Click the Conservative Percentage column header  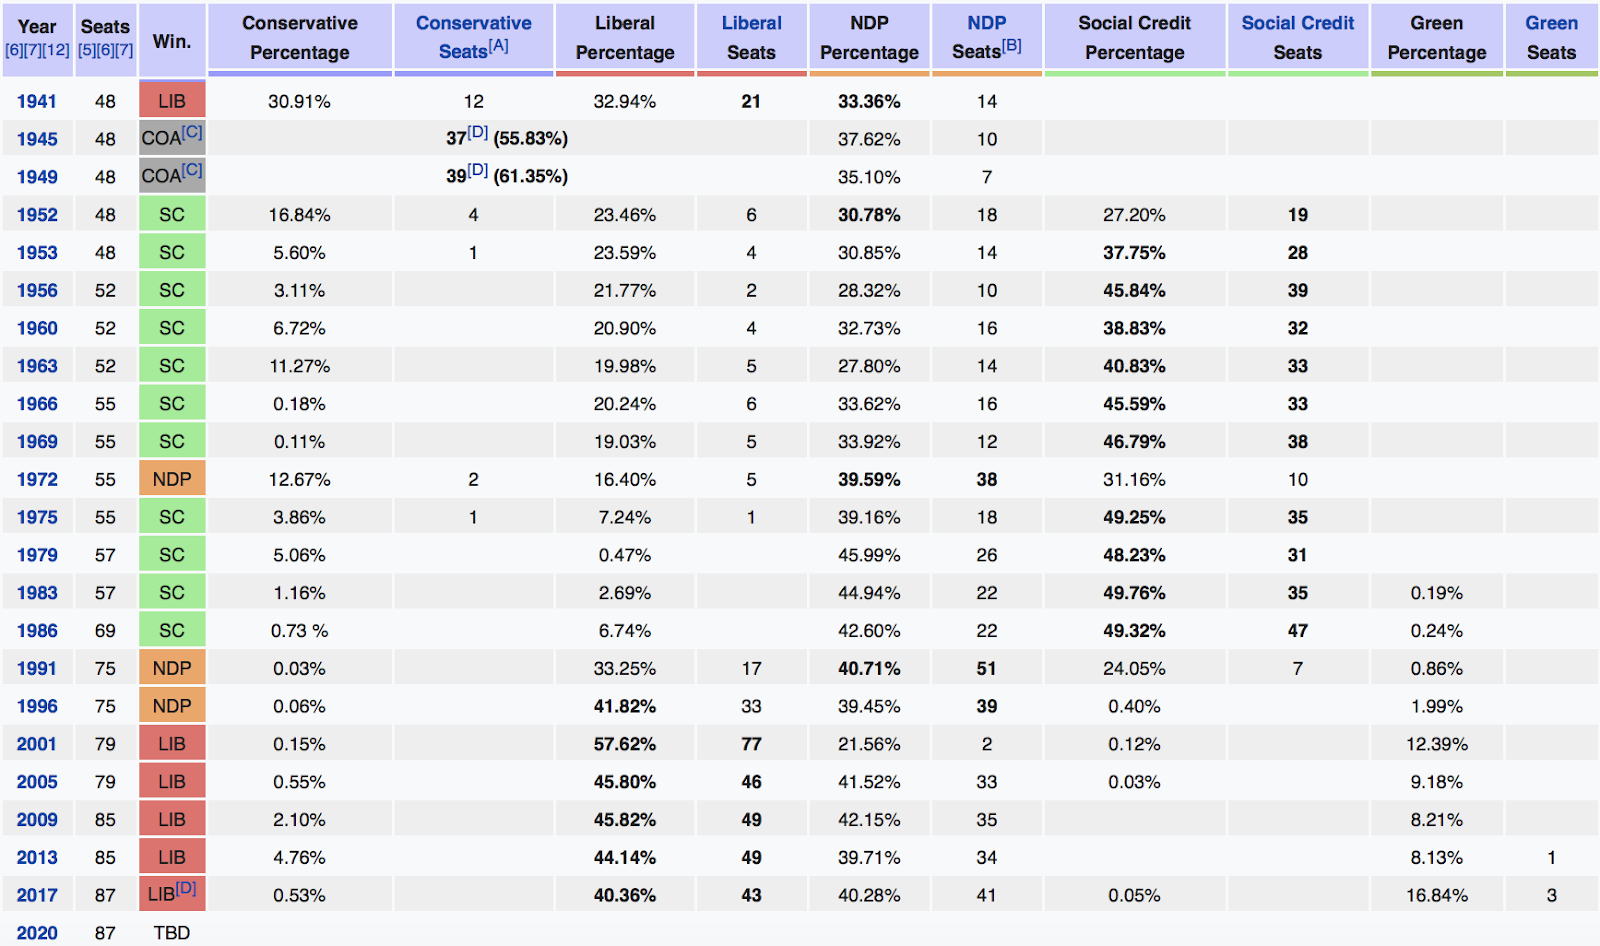[x=299, y=38]
